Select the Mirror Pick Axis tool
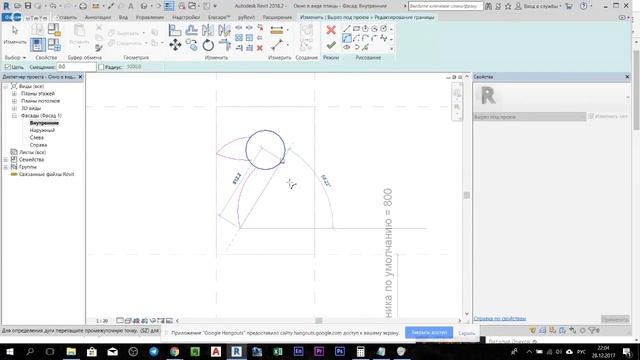This screenshot has width=640, height=360. click(208, 30)
